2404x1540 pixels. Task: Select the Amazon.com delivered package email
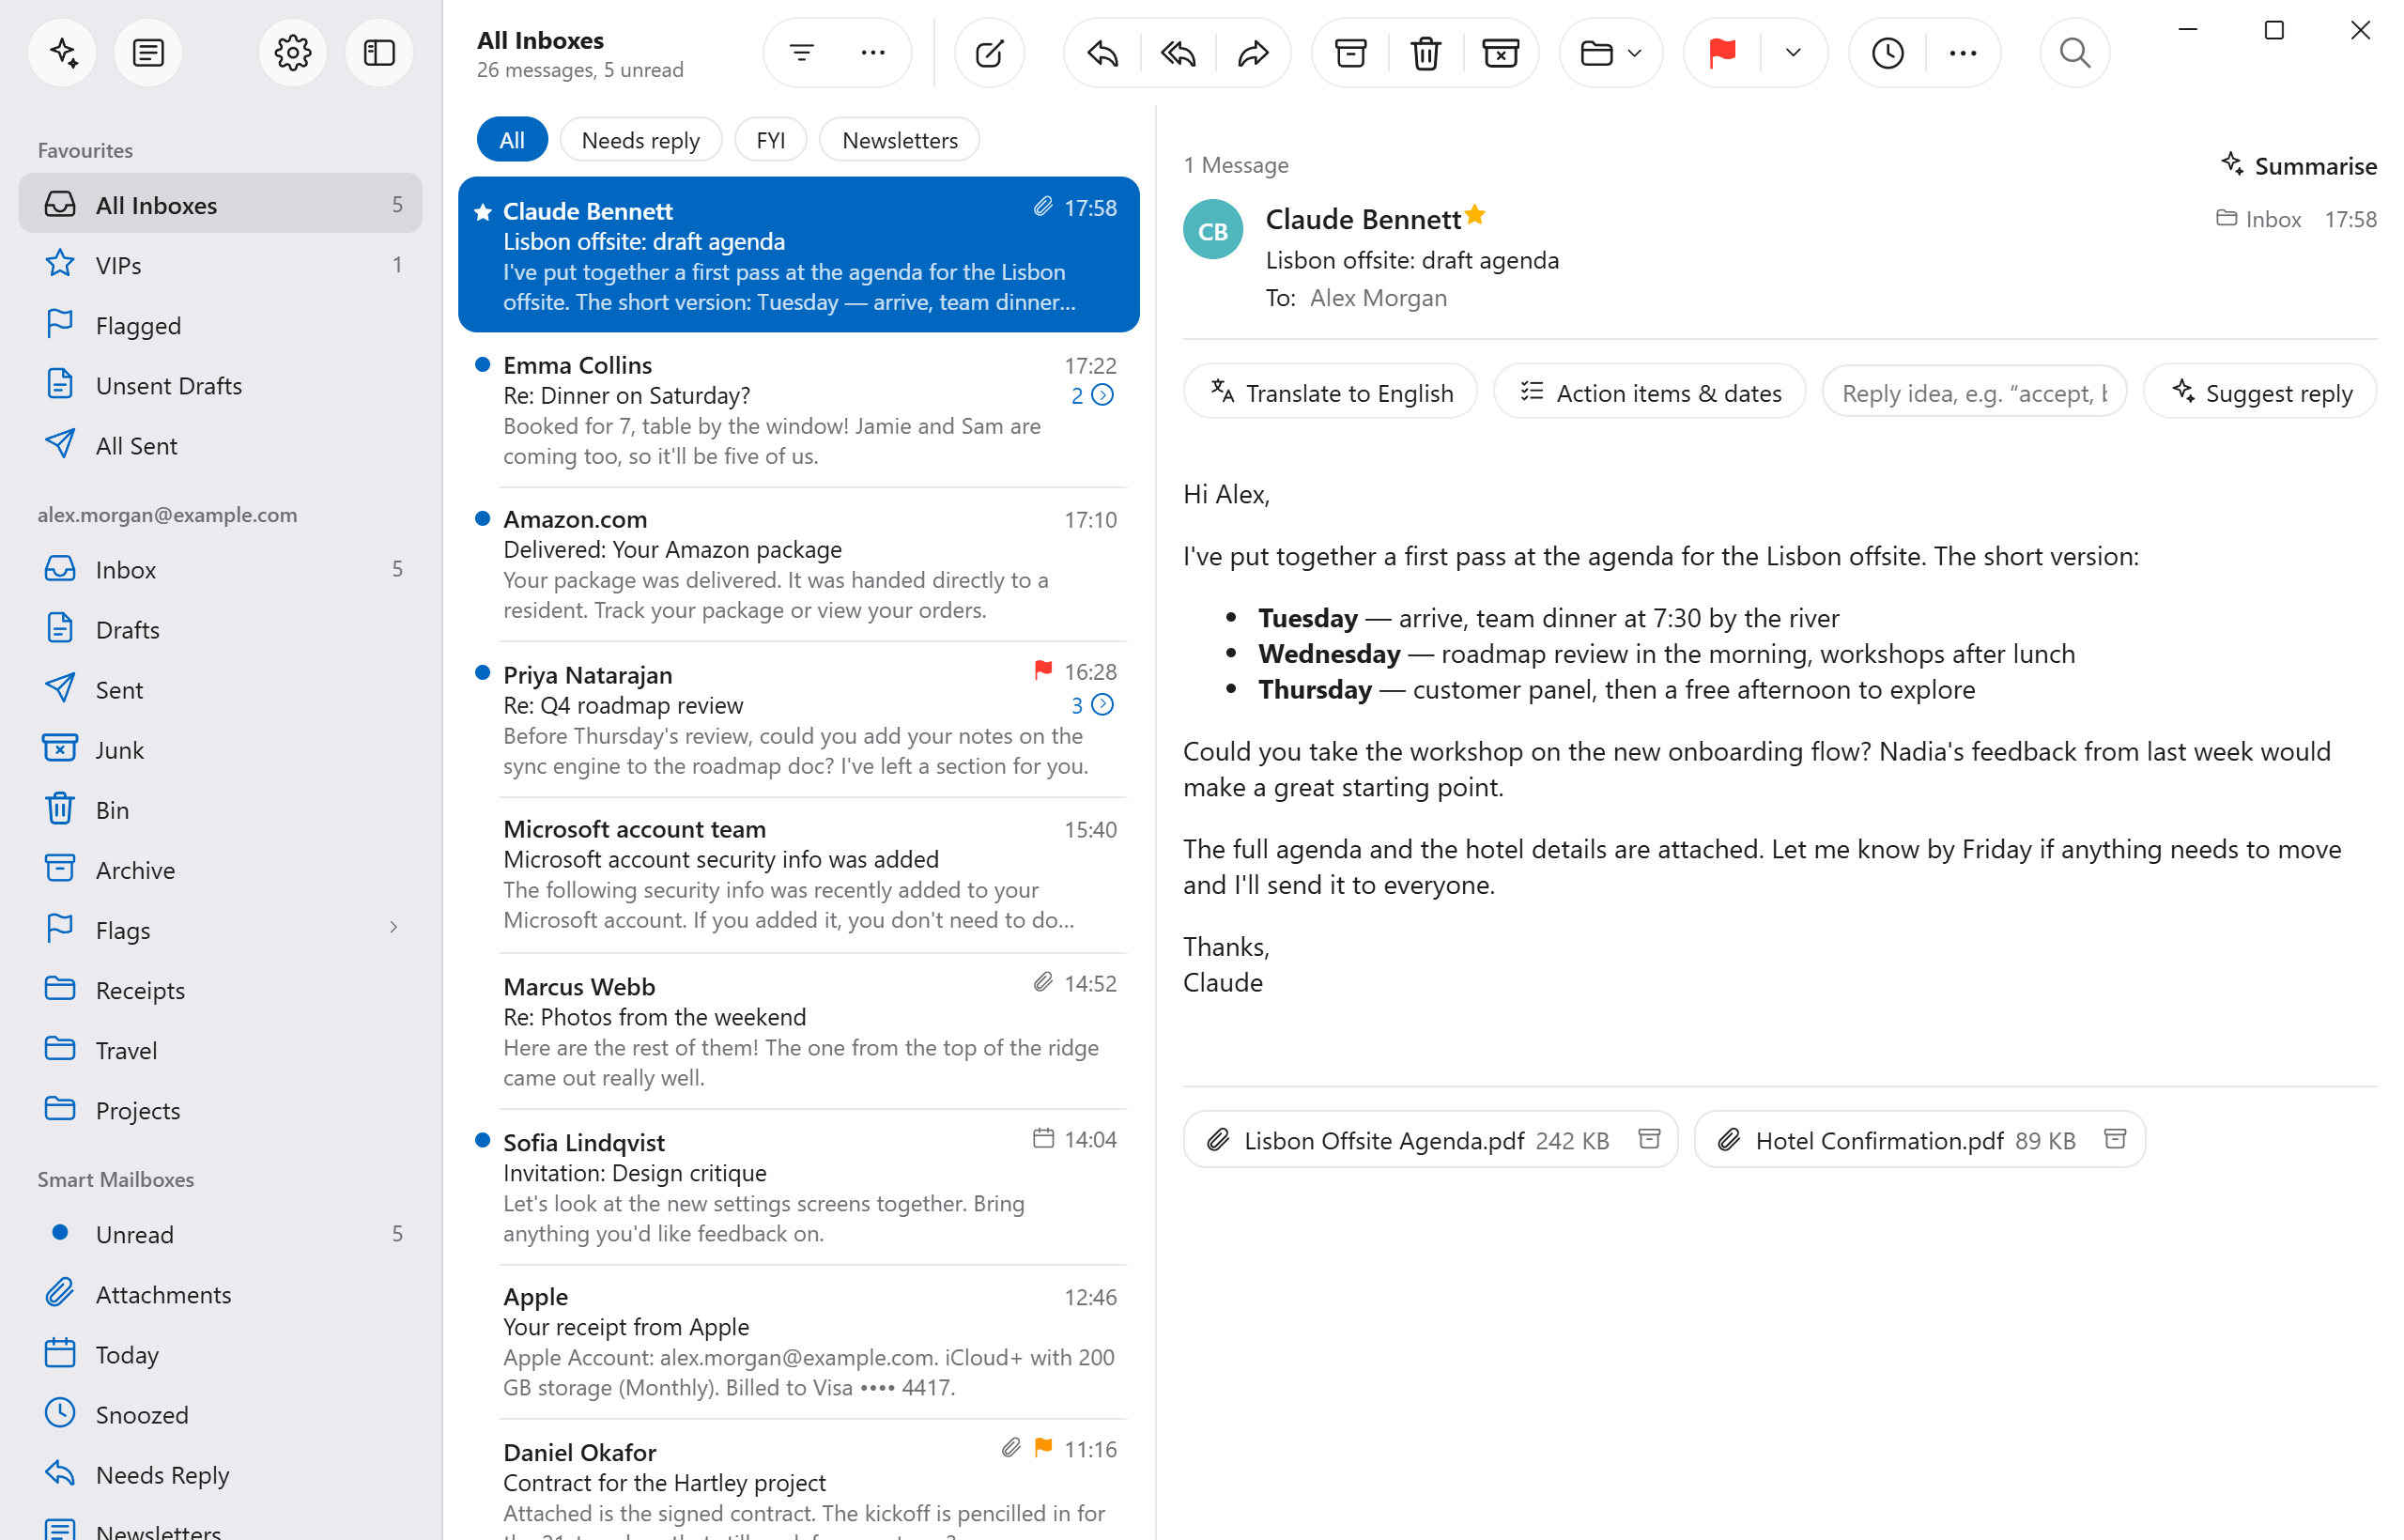798,564
